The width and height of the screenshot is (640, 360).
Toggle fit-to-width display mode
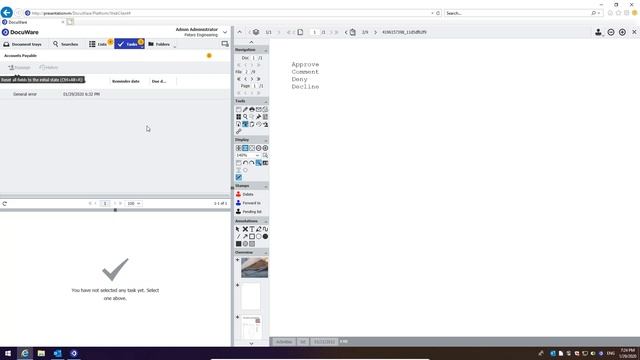(245, 148)
